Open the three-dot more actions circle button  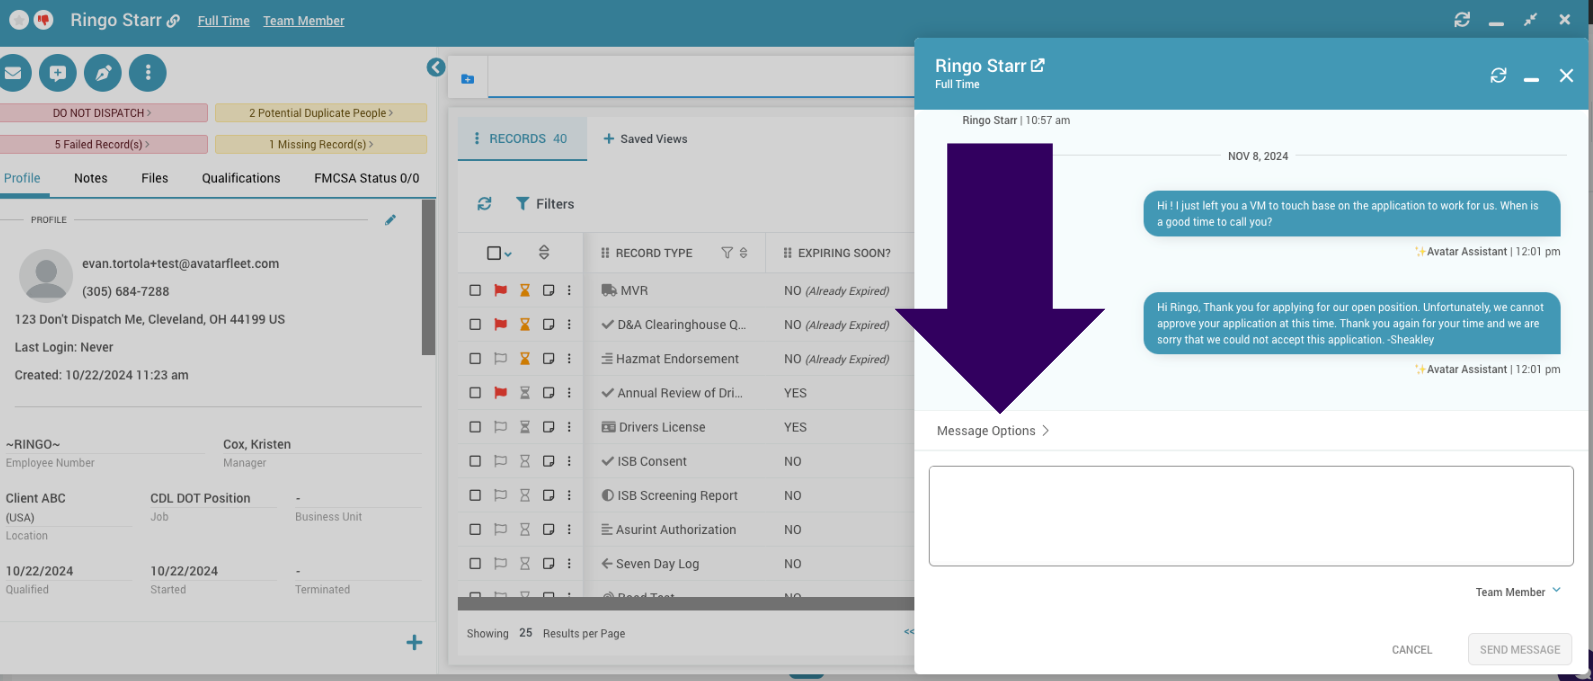pyautogui.click(x=148, y=73)
